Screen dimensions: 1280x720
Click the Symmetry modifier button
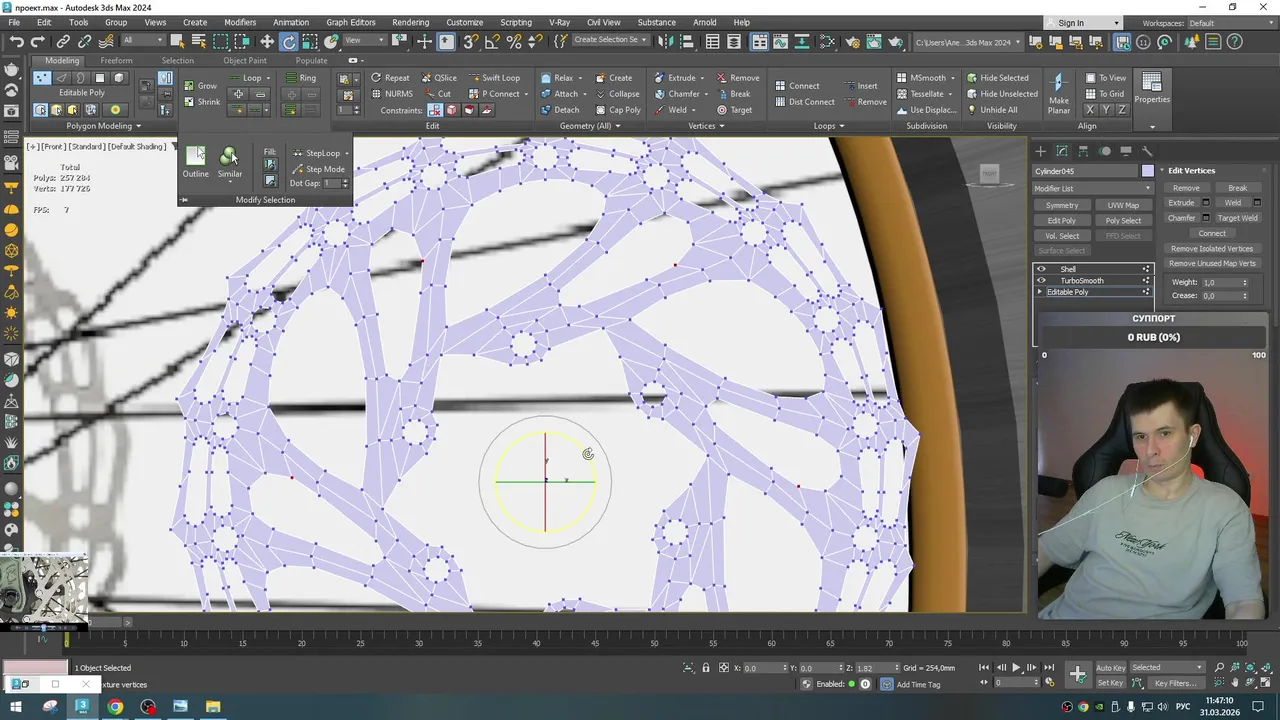(x=1061, y=206)
